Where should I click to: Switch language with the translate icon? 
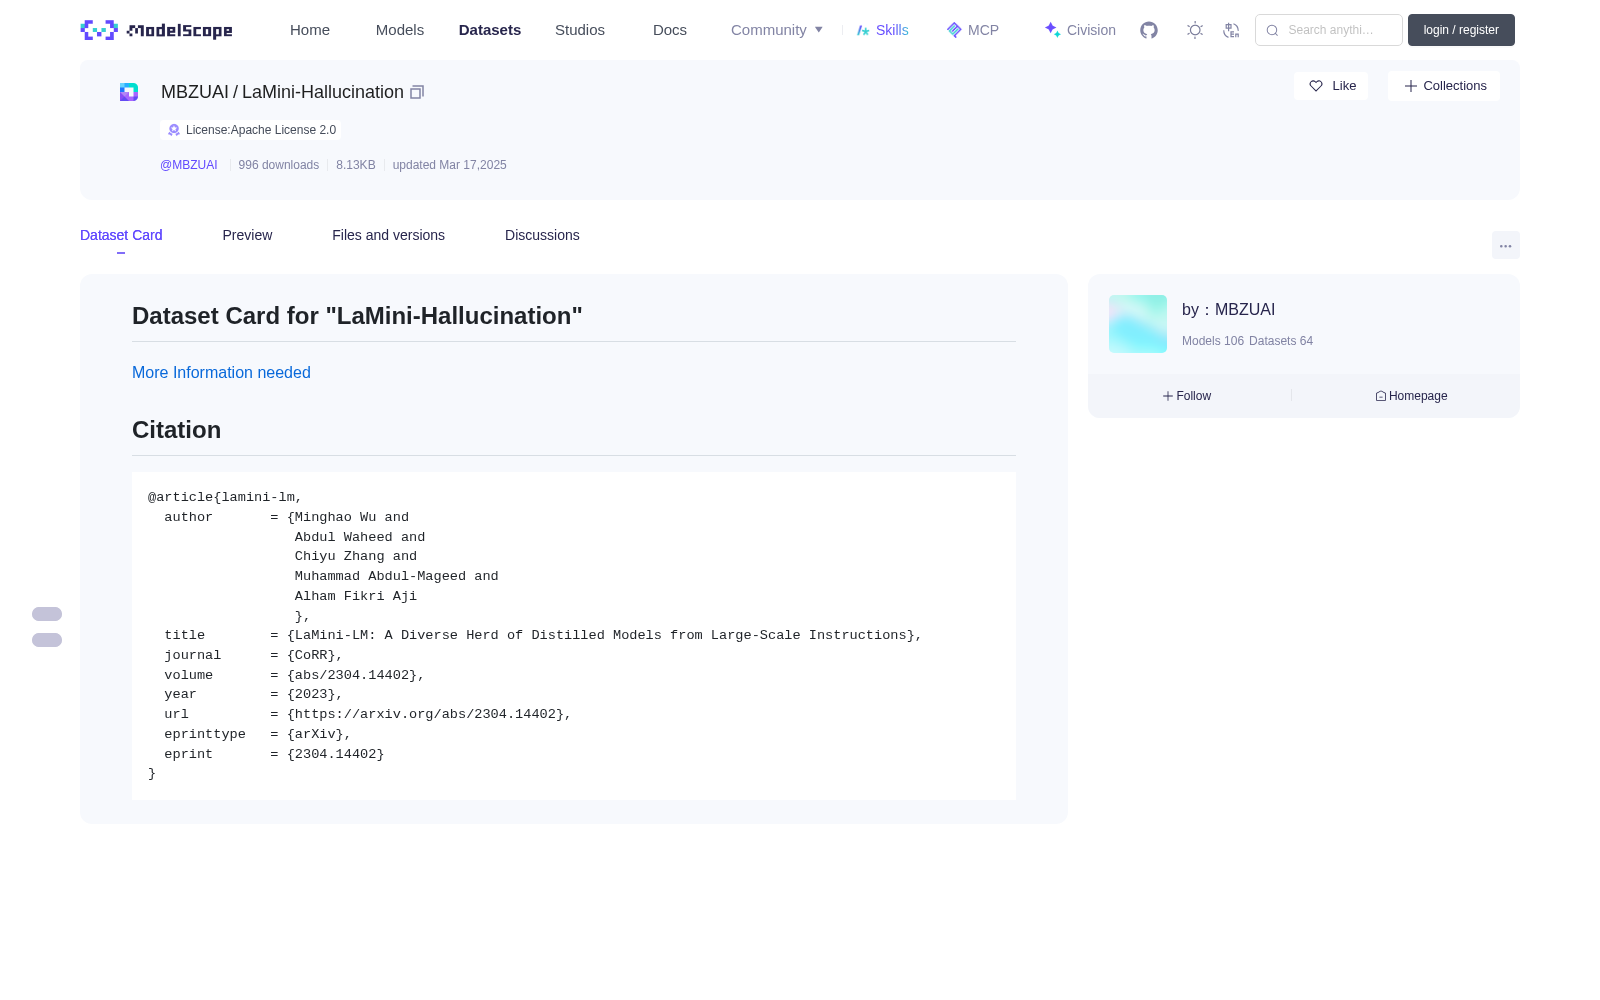[x=1231, y=30]
